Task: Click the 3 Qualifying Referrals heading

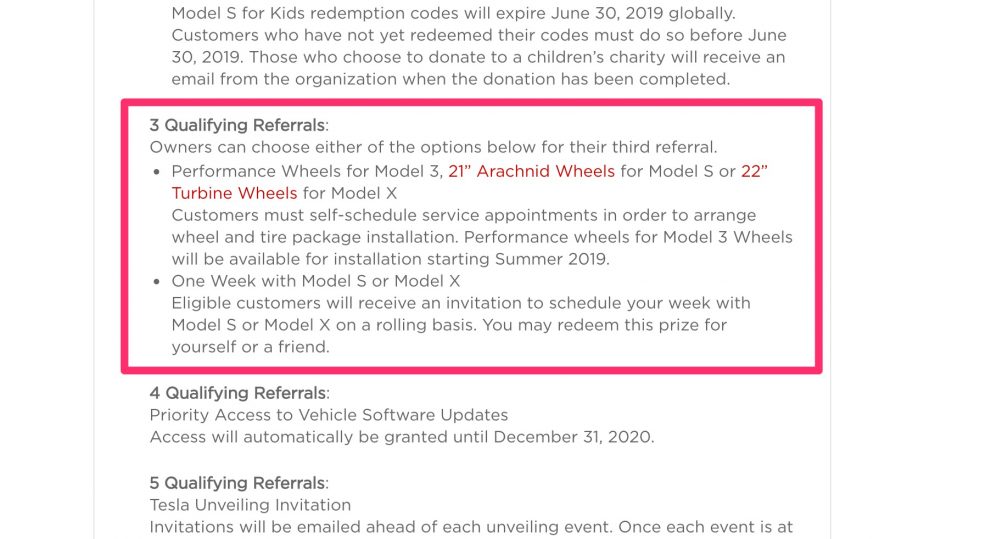Action: pyautogui.click(x=239, y=125)
